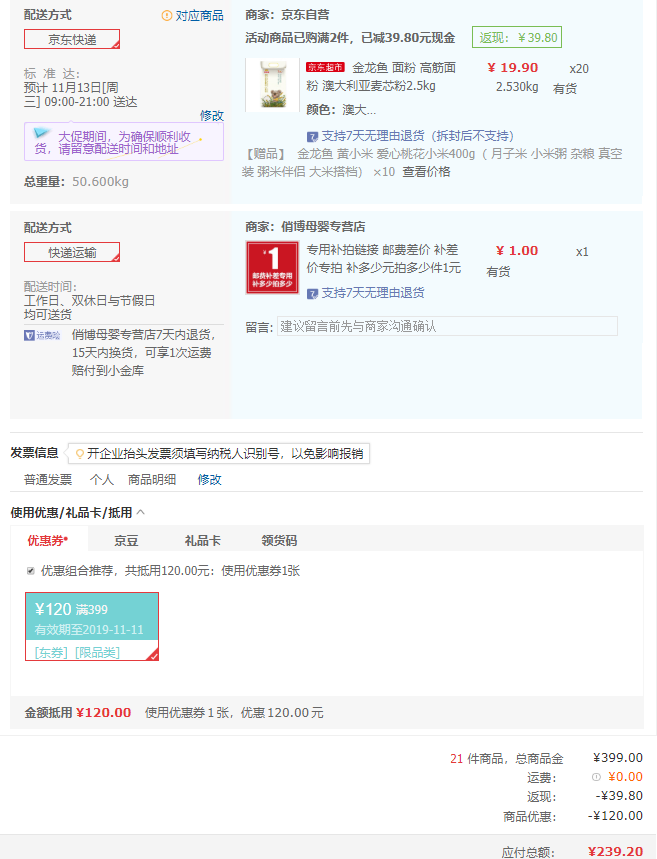The width and height of the screenshot is (657, 859).
Task: Click the 总重量 50.600kg text
Action: click(x=76, y=182)
